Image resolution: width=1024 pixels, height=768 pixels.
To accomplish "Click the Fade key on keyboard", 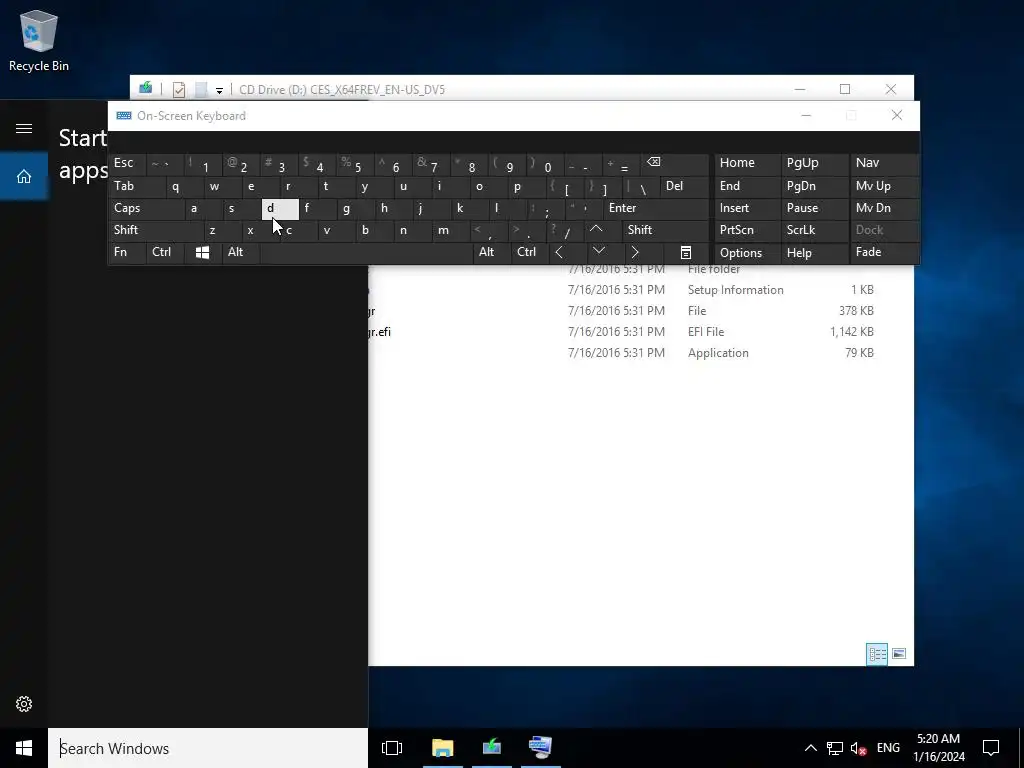I will point(884,252).
